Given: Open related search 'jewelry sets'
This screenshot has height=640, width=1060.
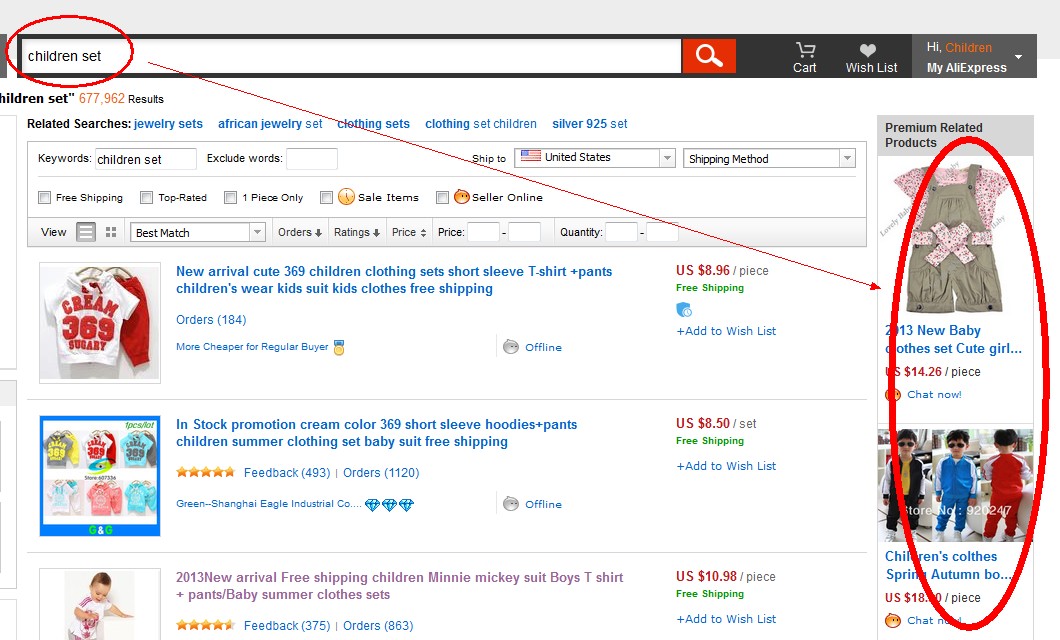Looking at the screenshot, I should tap(168, 124).
